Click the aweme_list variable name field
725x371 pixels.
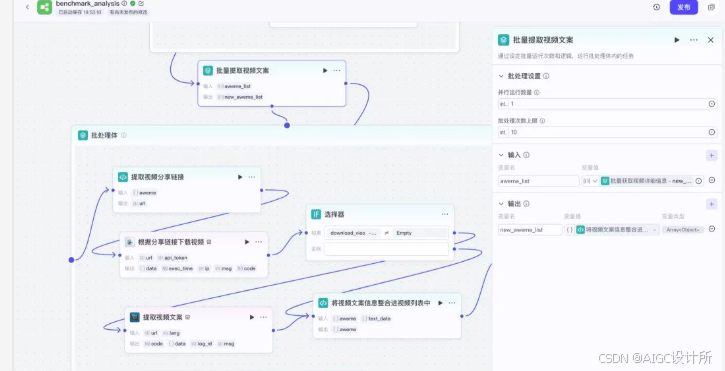click(x=539, y=181)
